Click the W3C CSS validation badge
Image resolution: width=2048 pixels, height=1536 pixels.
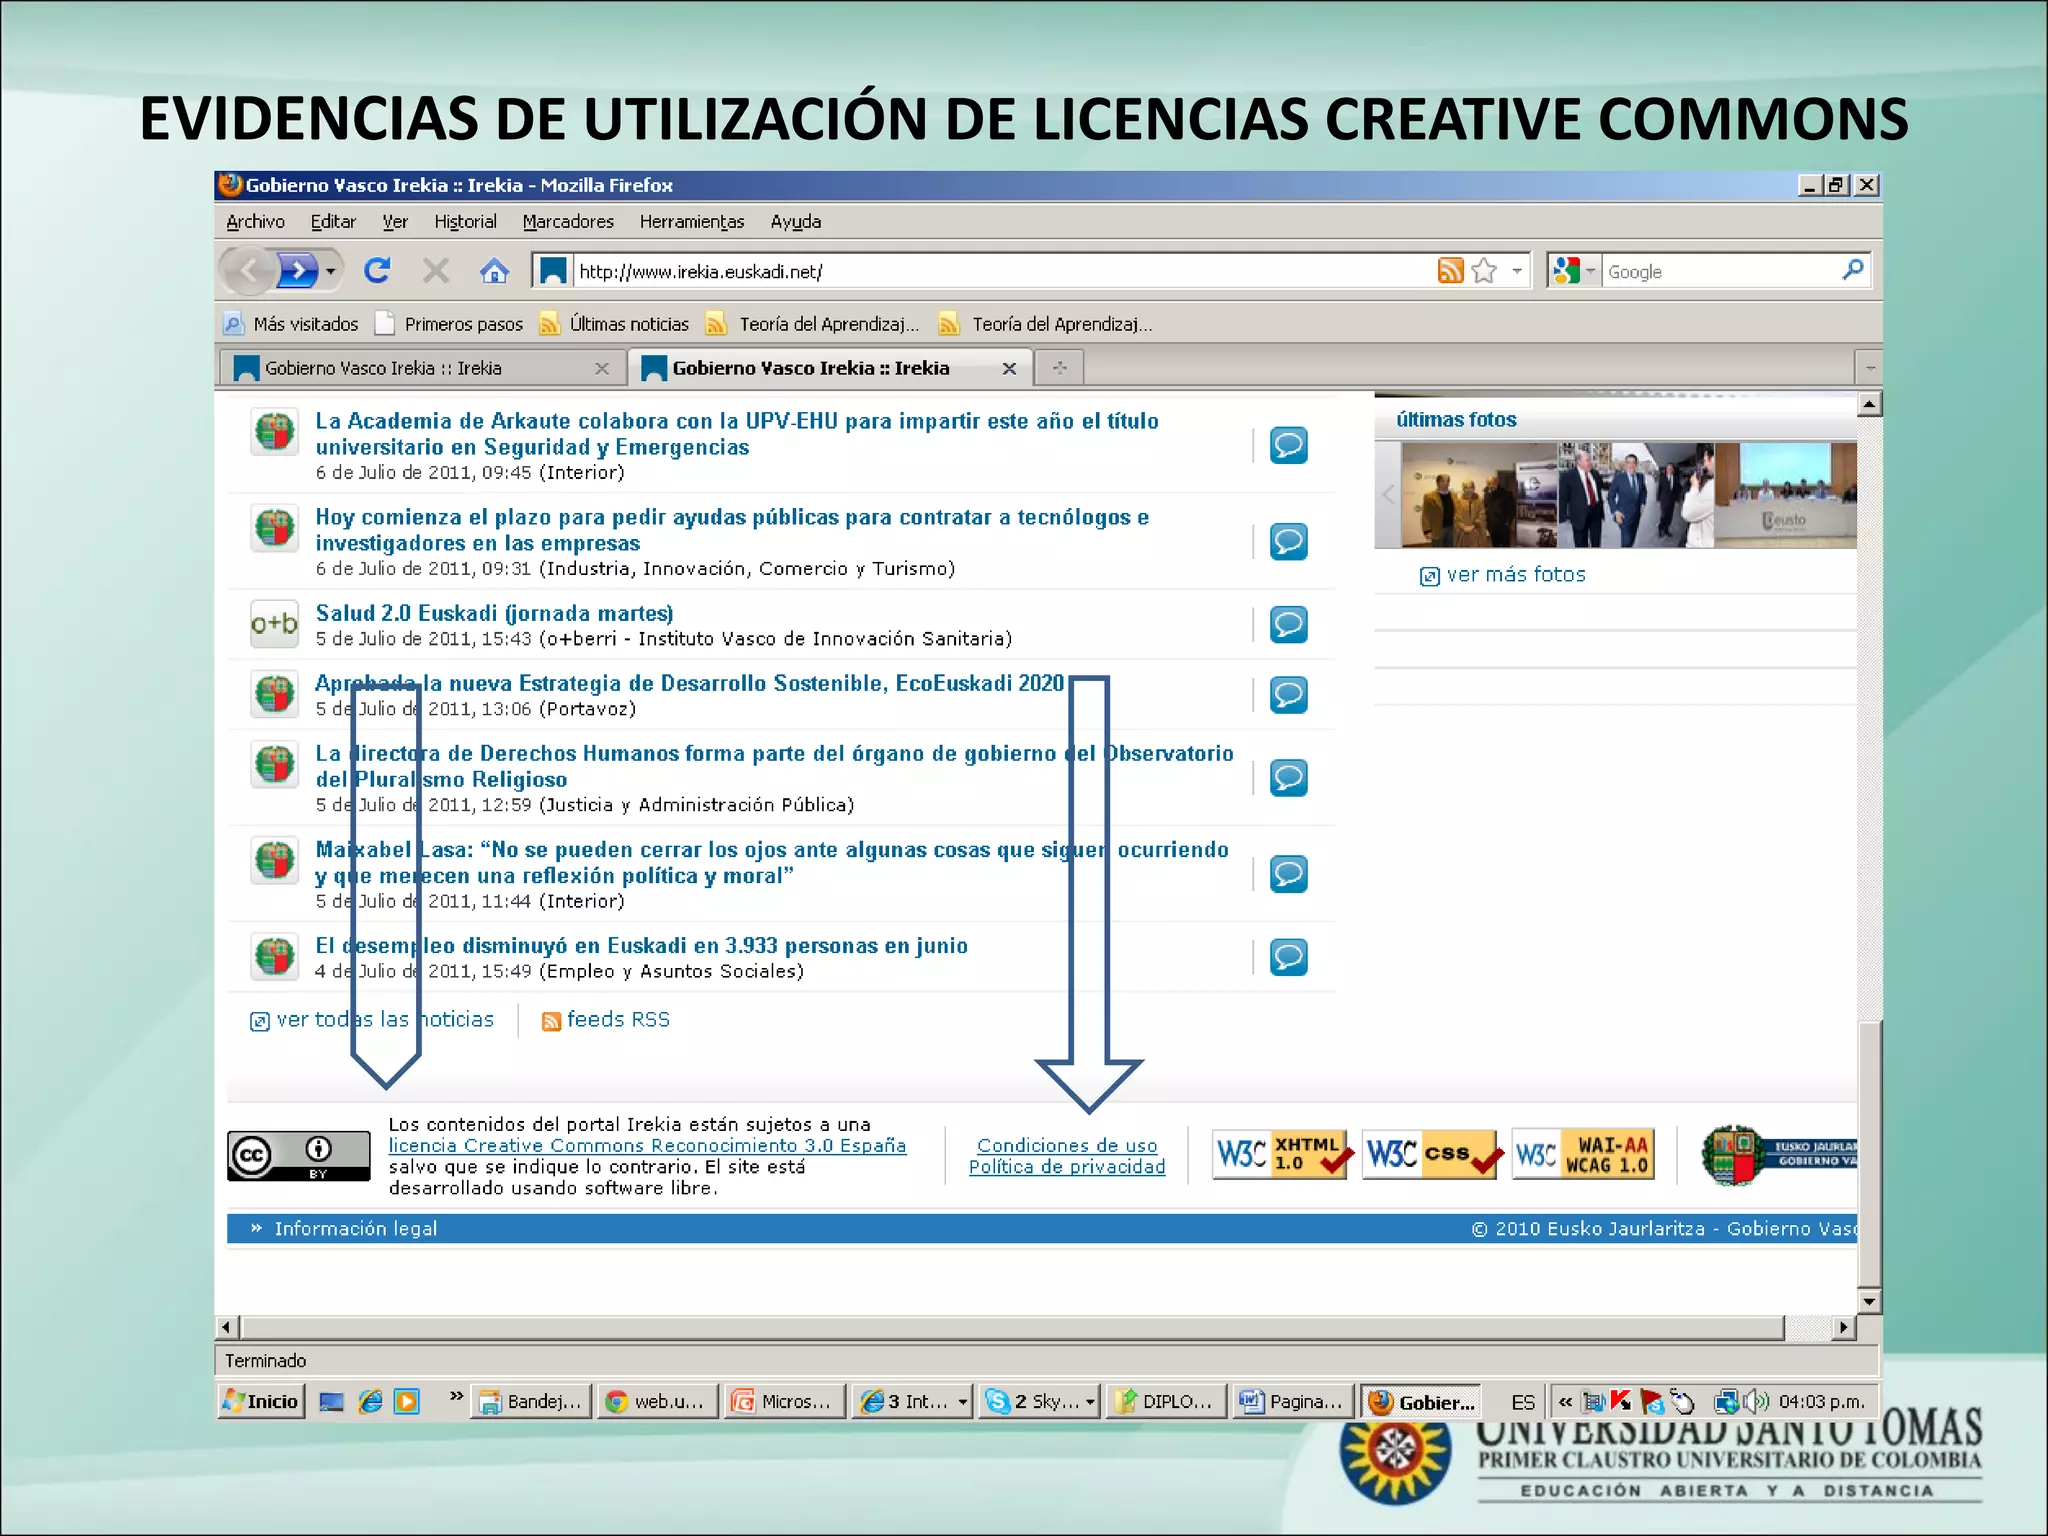point(1430,1154)
